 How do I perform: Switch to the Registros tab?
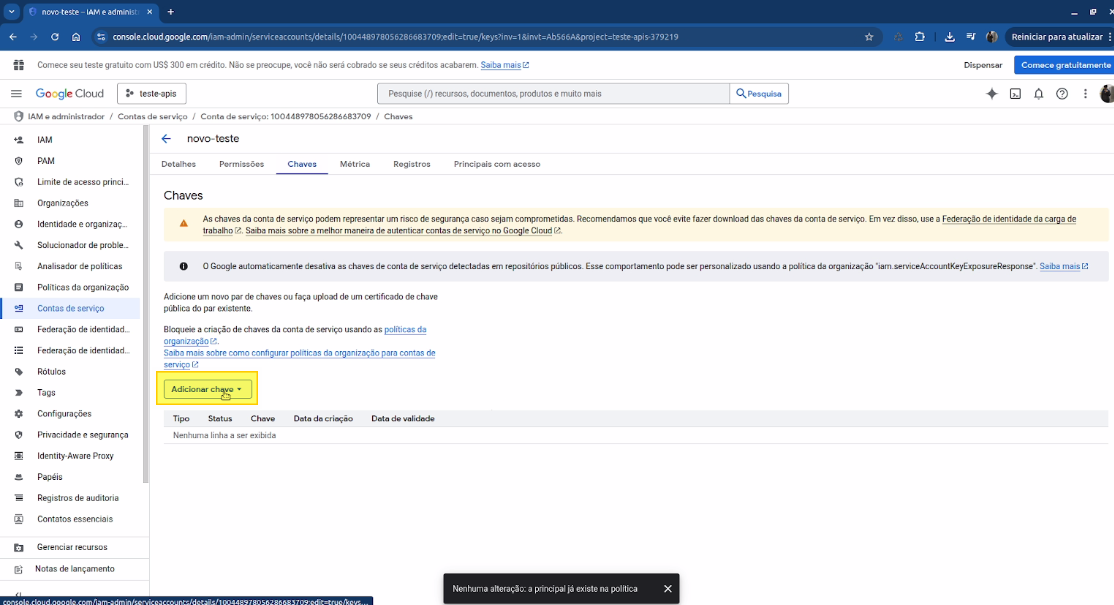pos(412,164)
